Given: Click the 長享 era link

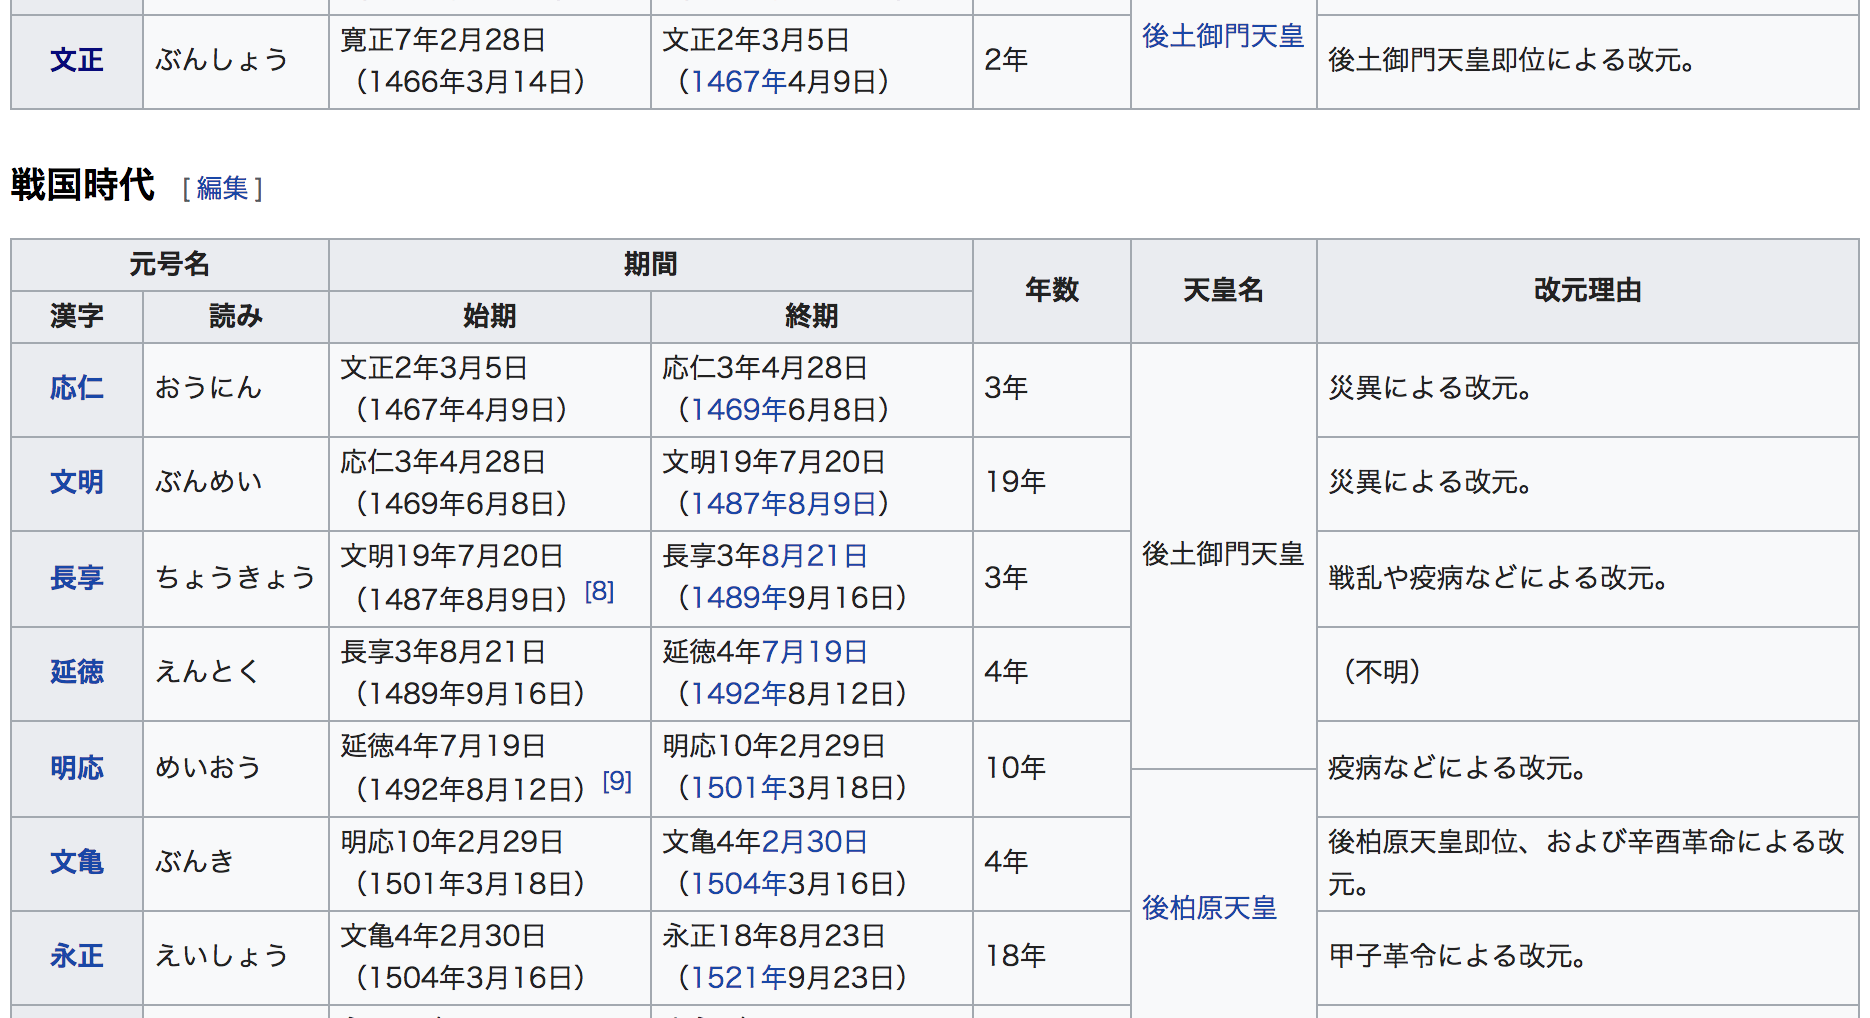Looking at the screenshot, I should [x=76, y=577].
